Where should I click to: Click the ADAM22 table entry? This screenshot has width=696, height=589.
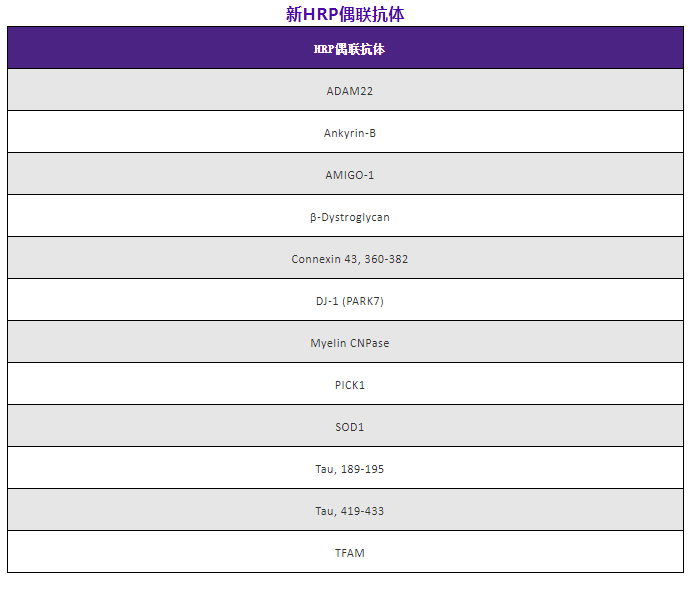(x=349, y=91)
